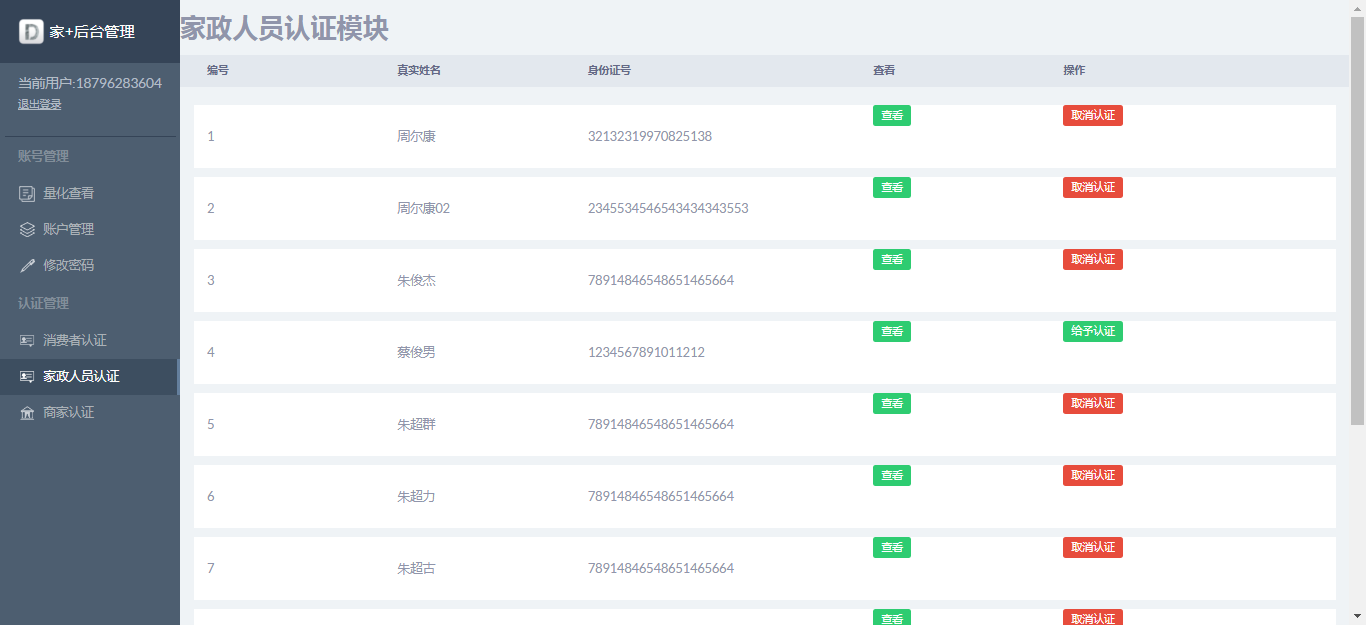The height and width of the screenshot is (625, 1366).
Task: Click the 消费者认证 card icon
Action: point(27,340)
